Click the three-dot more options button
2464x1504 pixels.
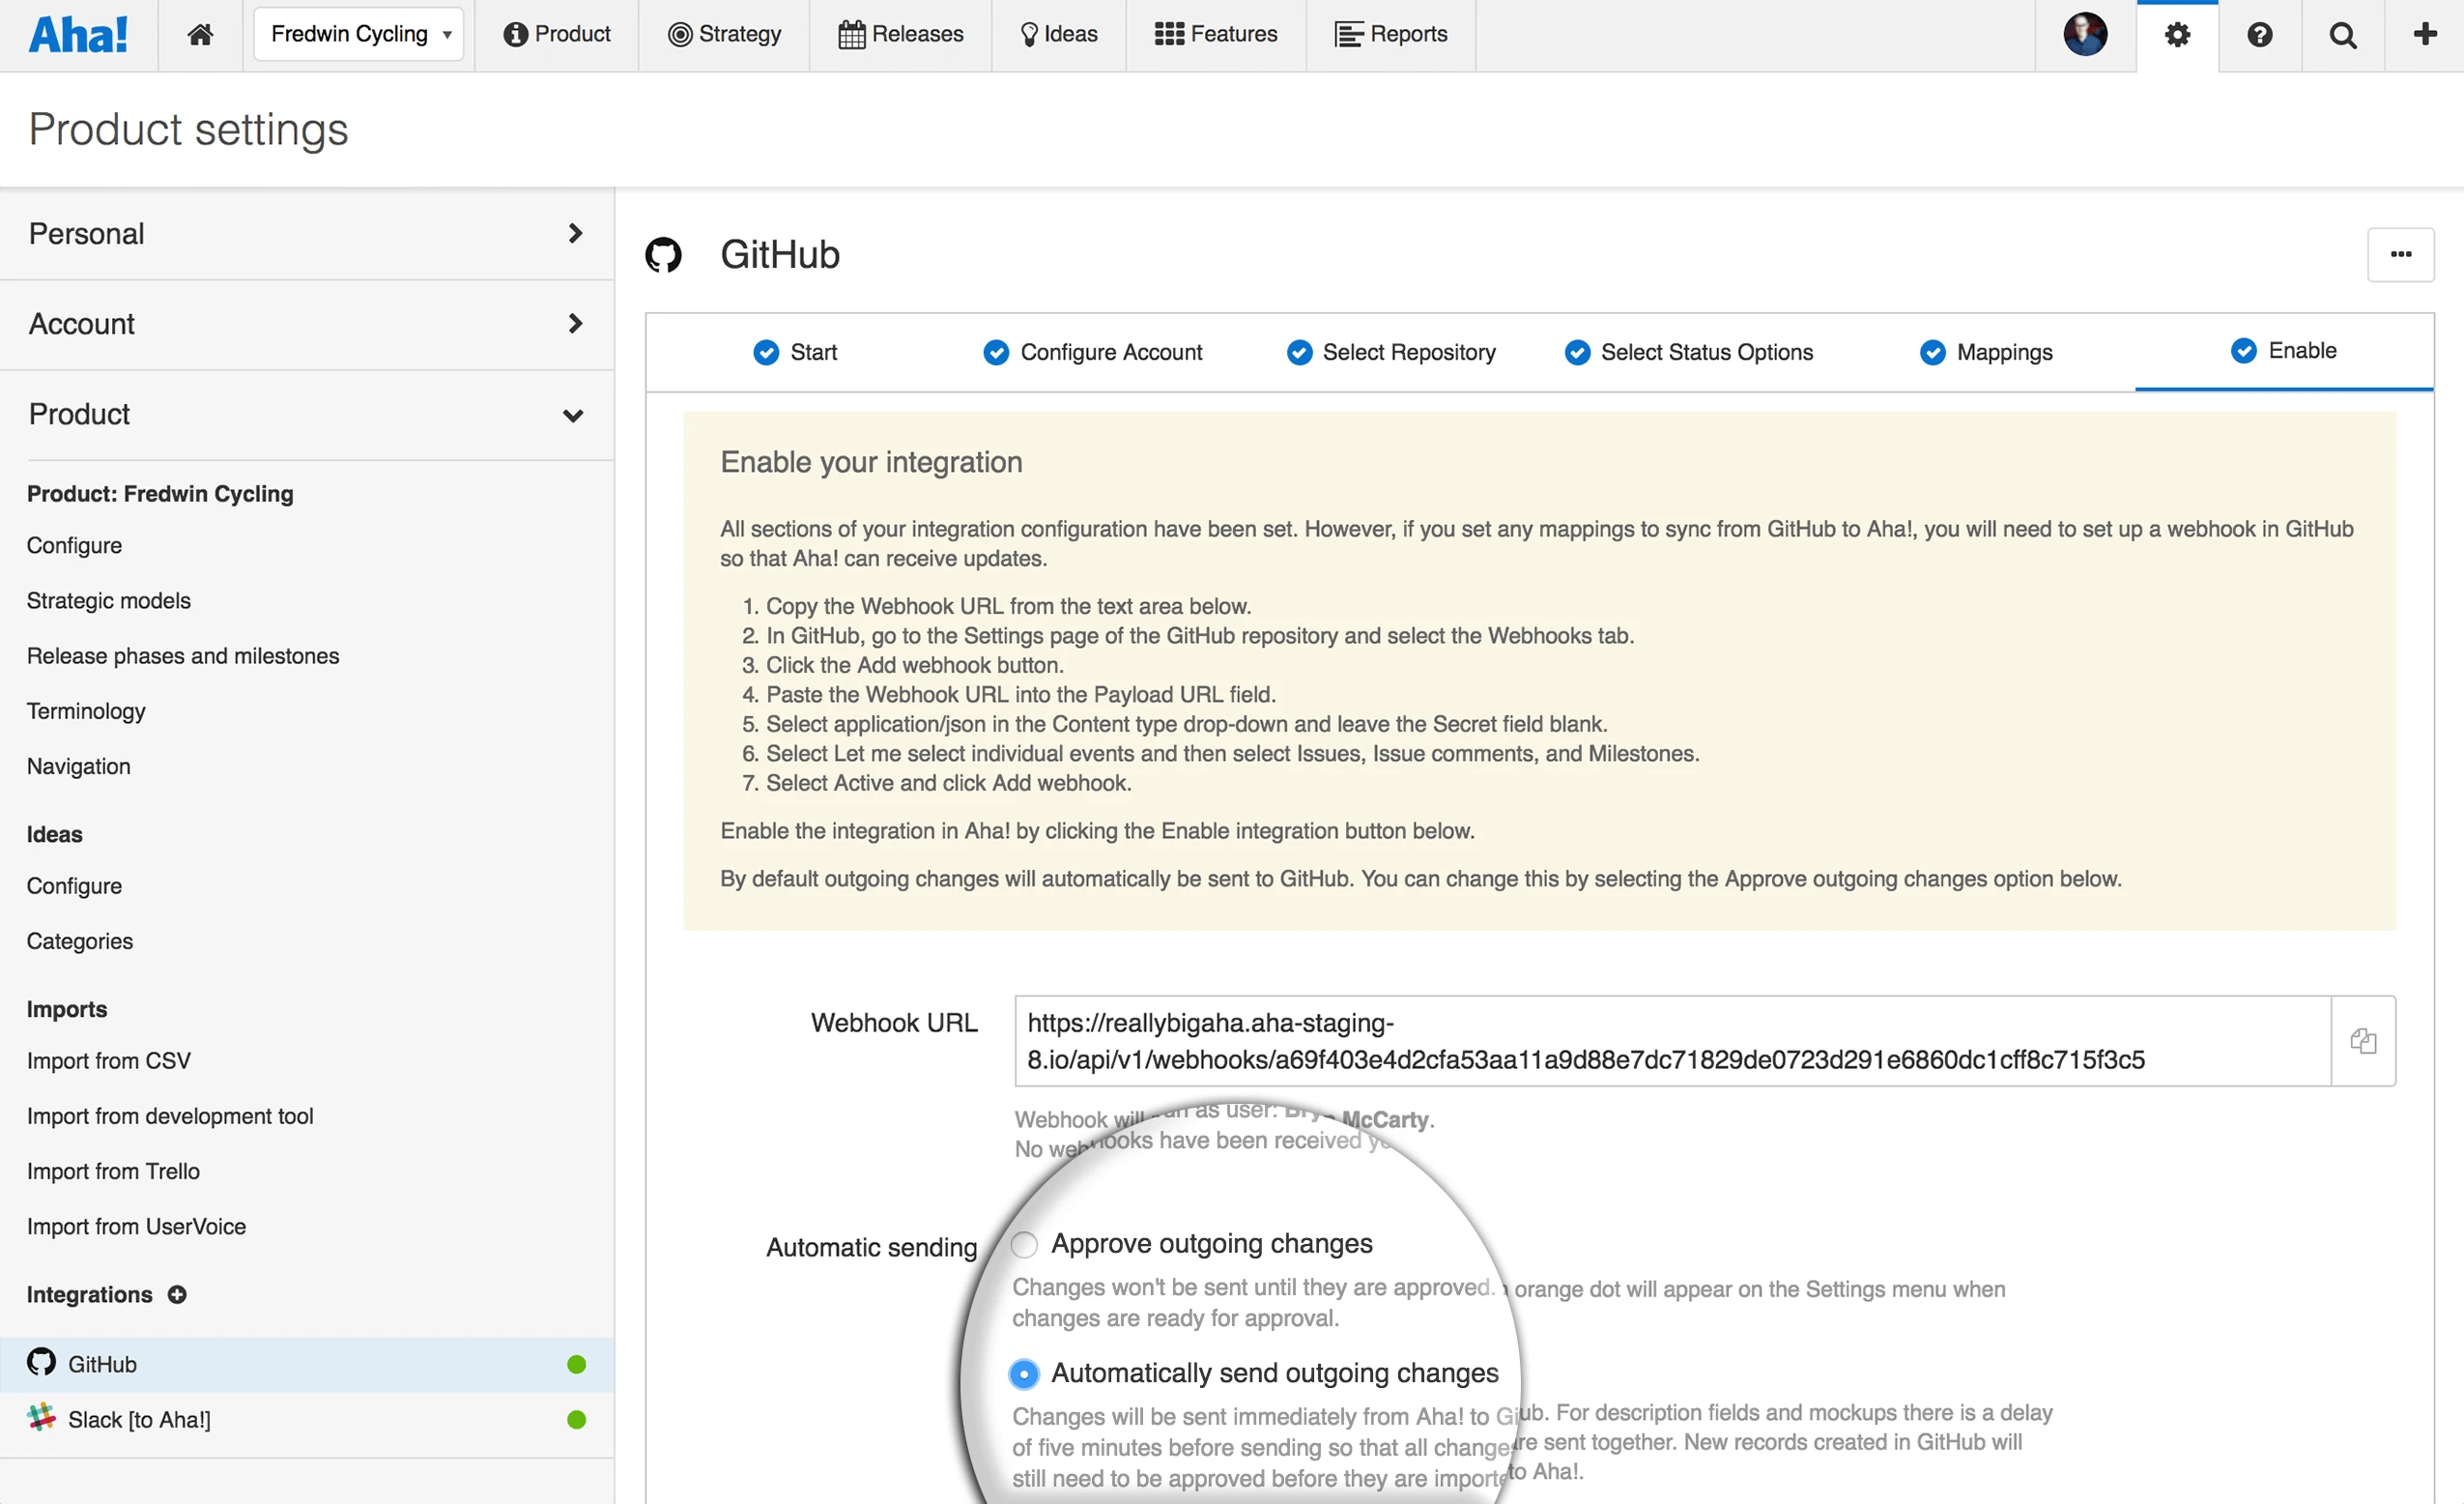tap(2400, 254)
